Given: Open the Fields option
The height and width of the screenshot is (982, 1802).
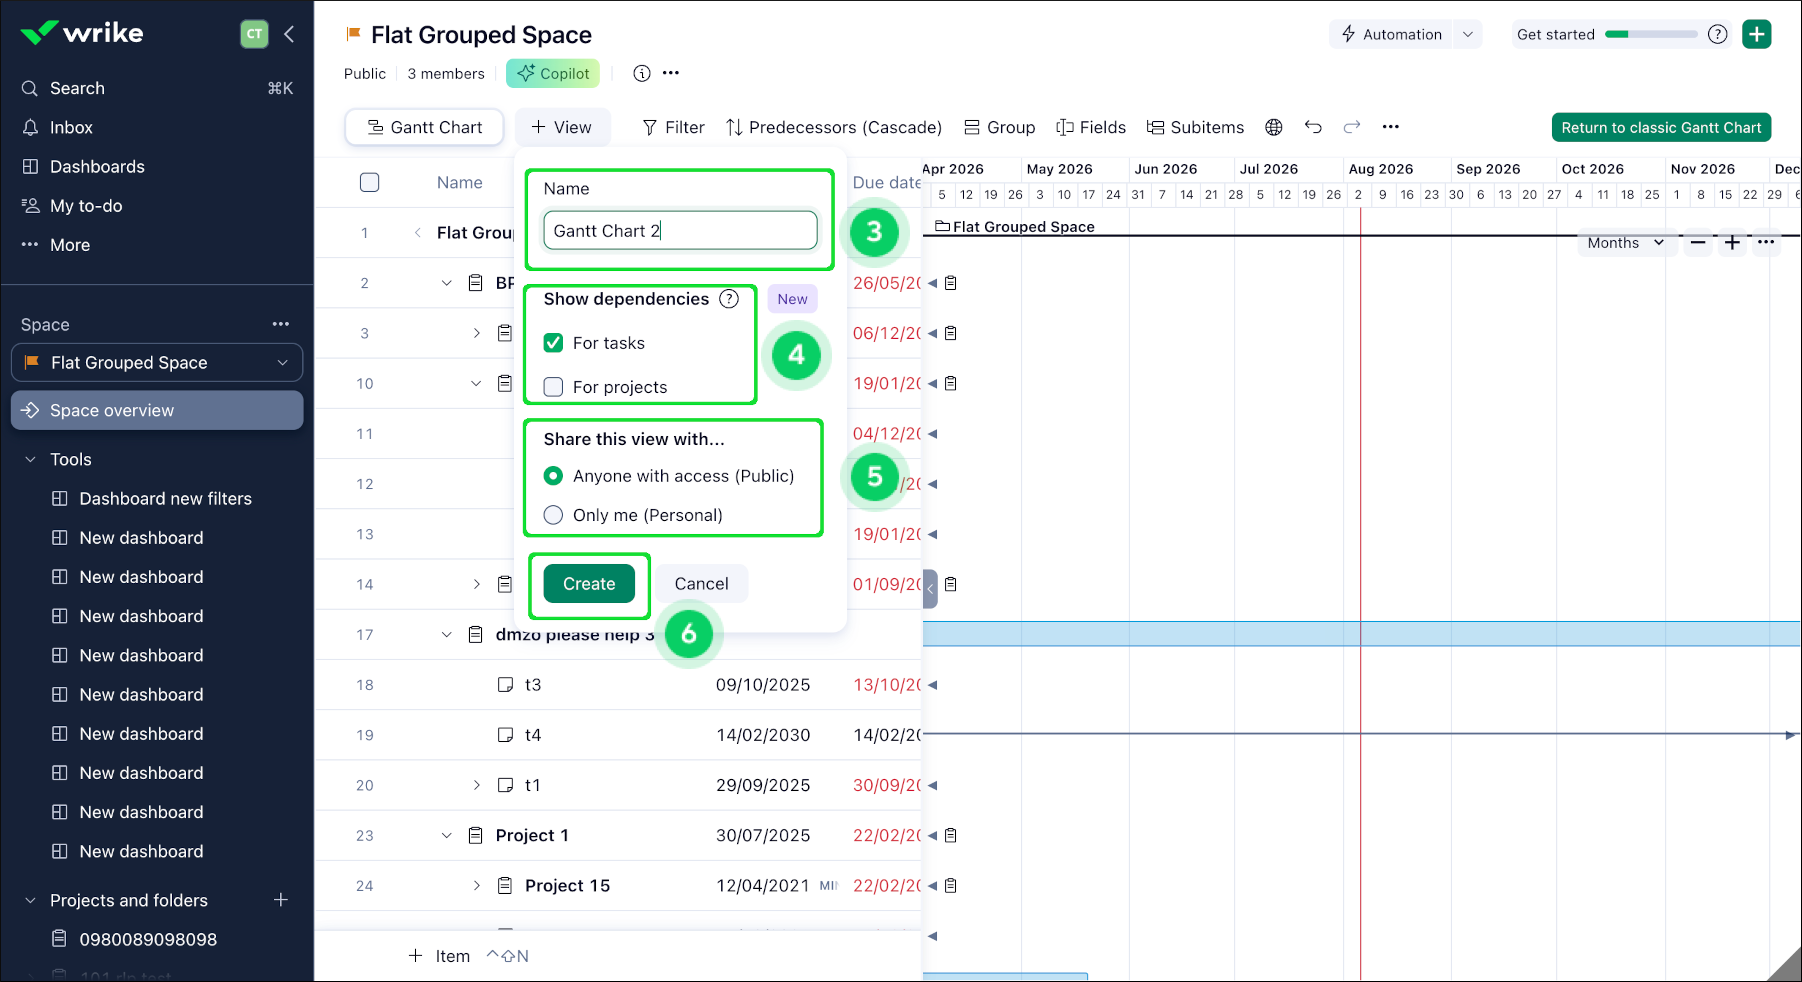Looking at the screenshot, I should 1091,127.
